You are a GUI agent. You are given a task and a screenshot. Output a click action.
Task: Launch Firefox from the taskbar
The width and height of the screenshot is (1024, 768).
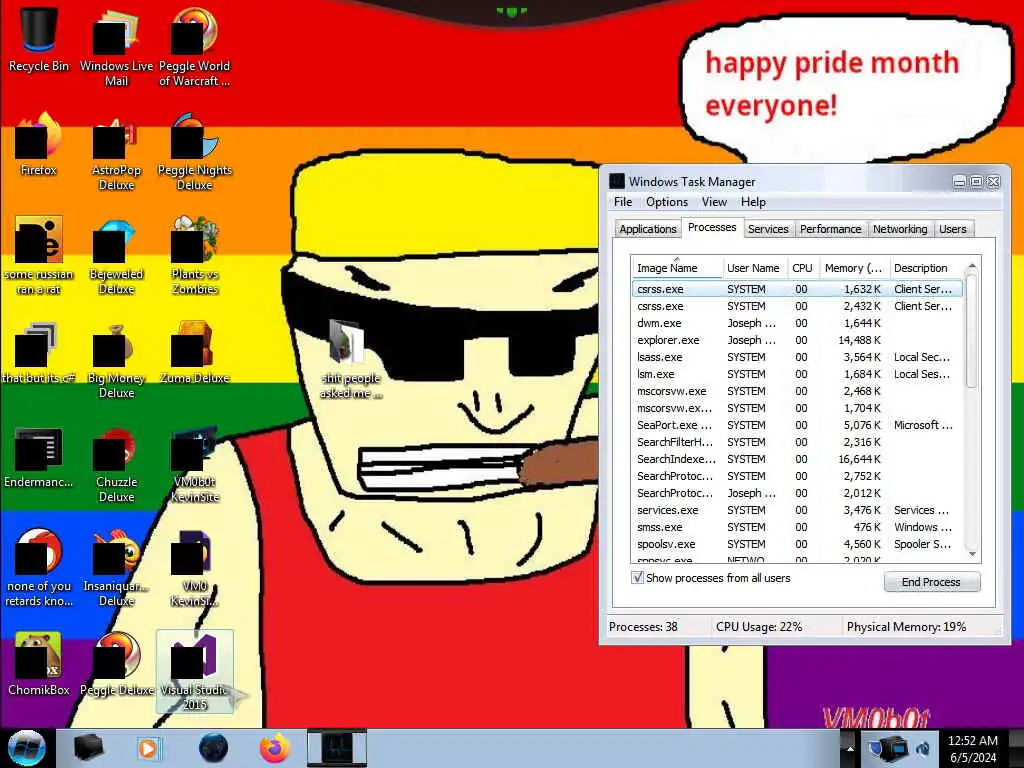click(x=275, y=748)
